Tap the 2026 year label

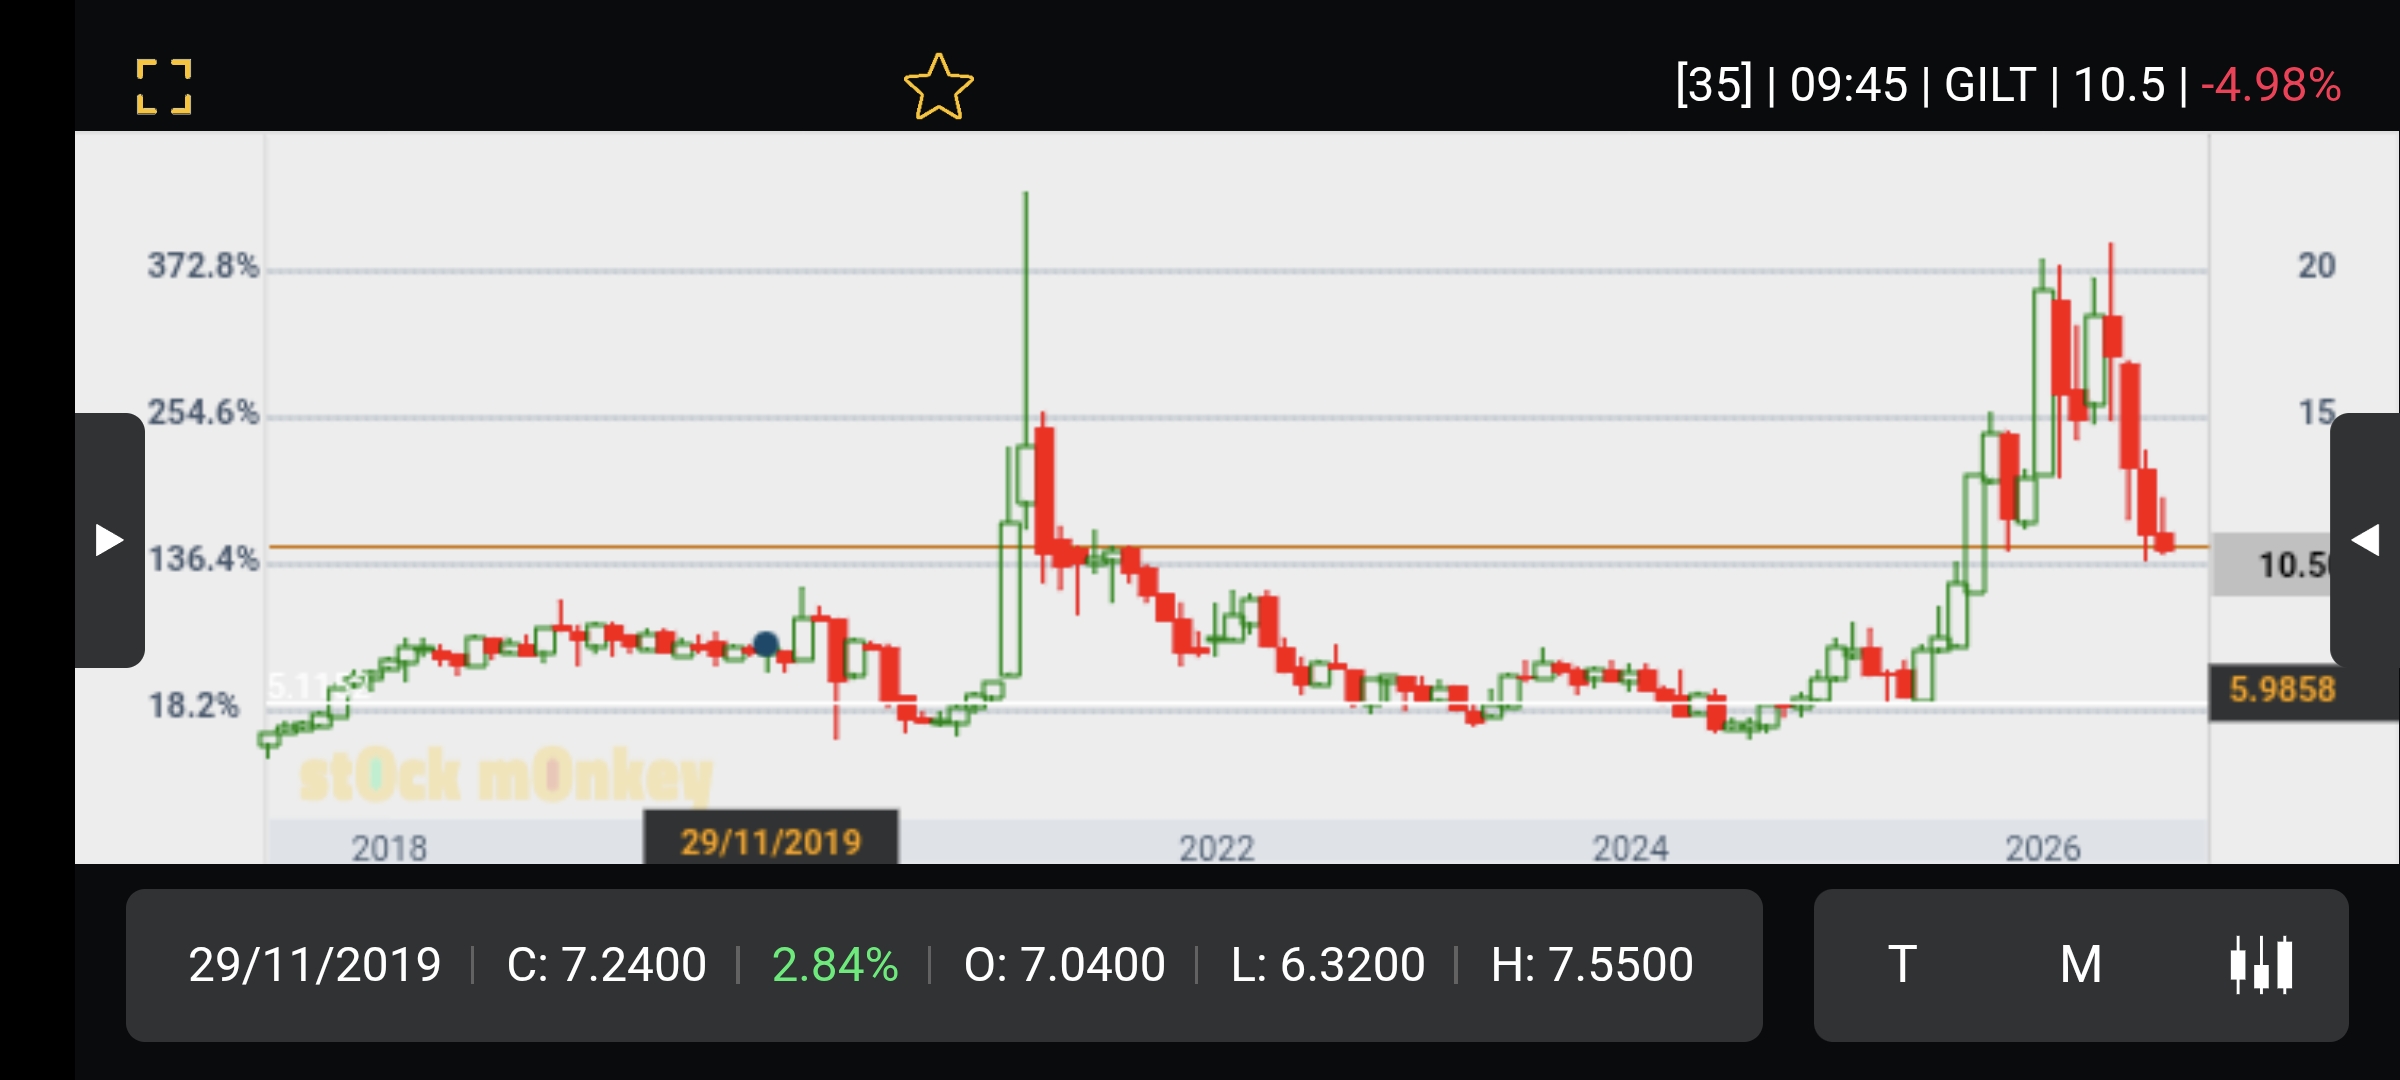pos(2043,848)
